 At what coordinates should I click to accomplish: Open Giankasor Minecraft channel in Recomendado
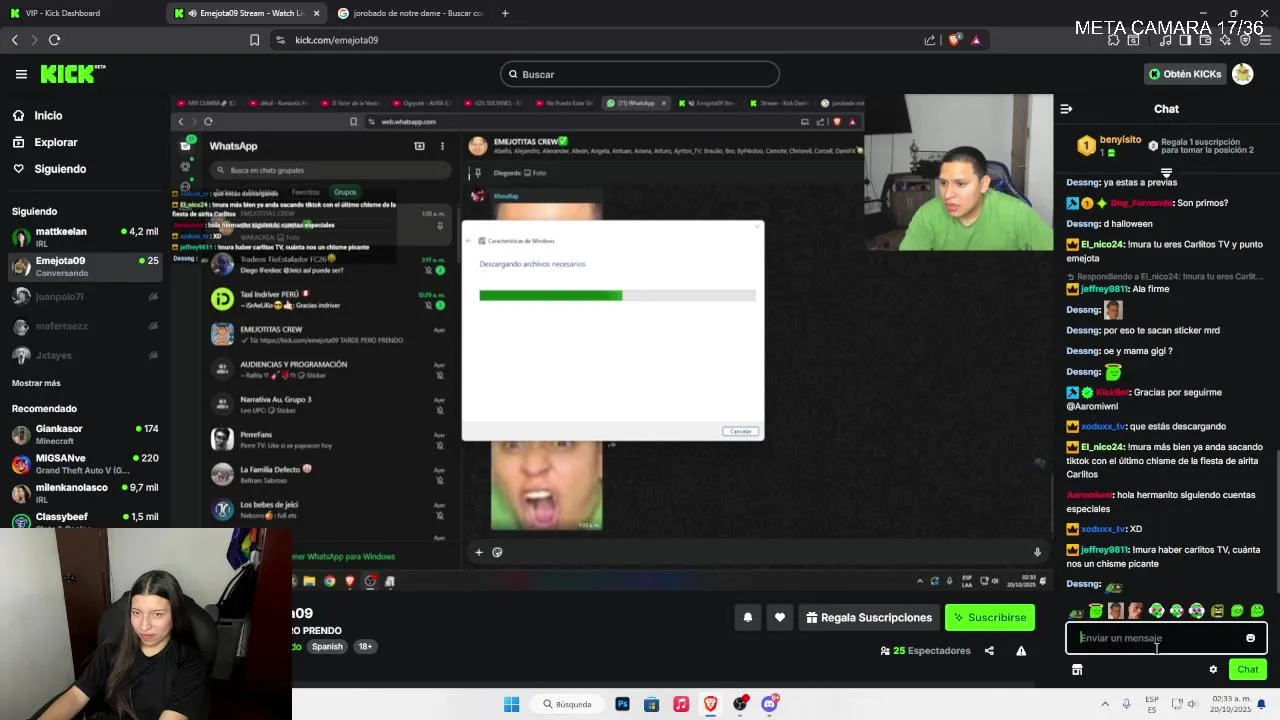click(85, 435)
